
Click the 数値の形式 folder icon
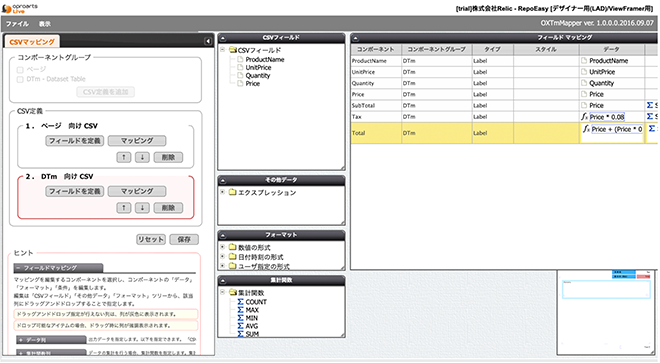click(233, 247)
